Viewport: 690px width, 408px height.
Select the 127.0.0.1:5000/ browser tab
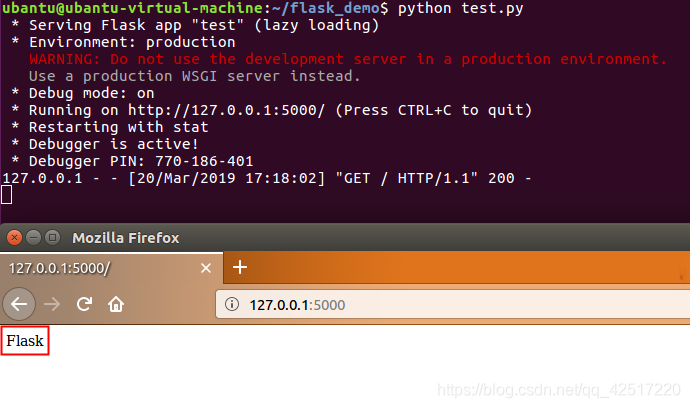(x=112, y=268)
